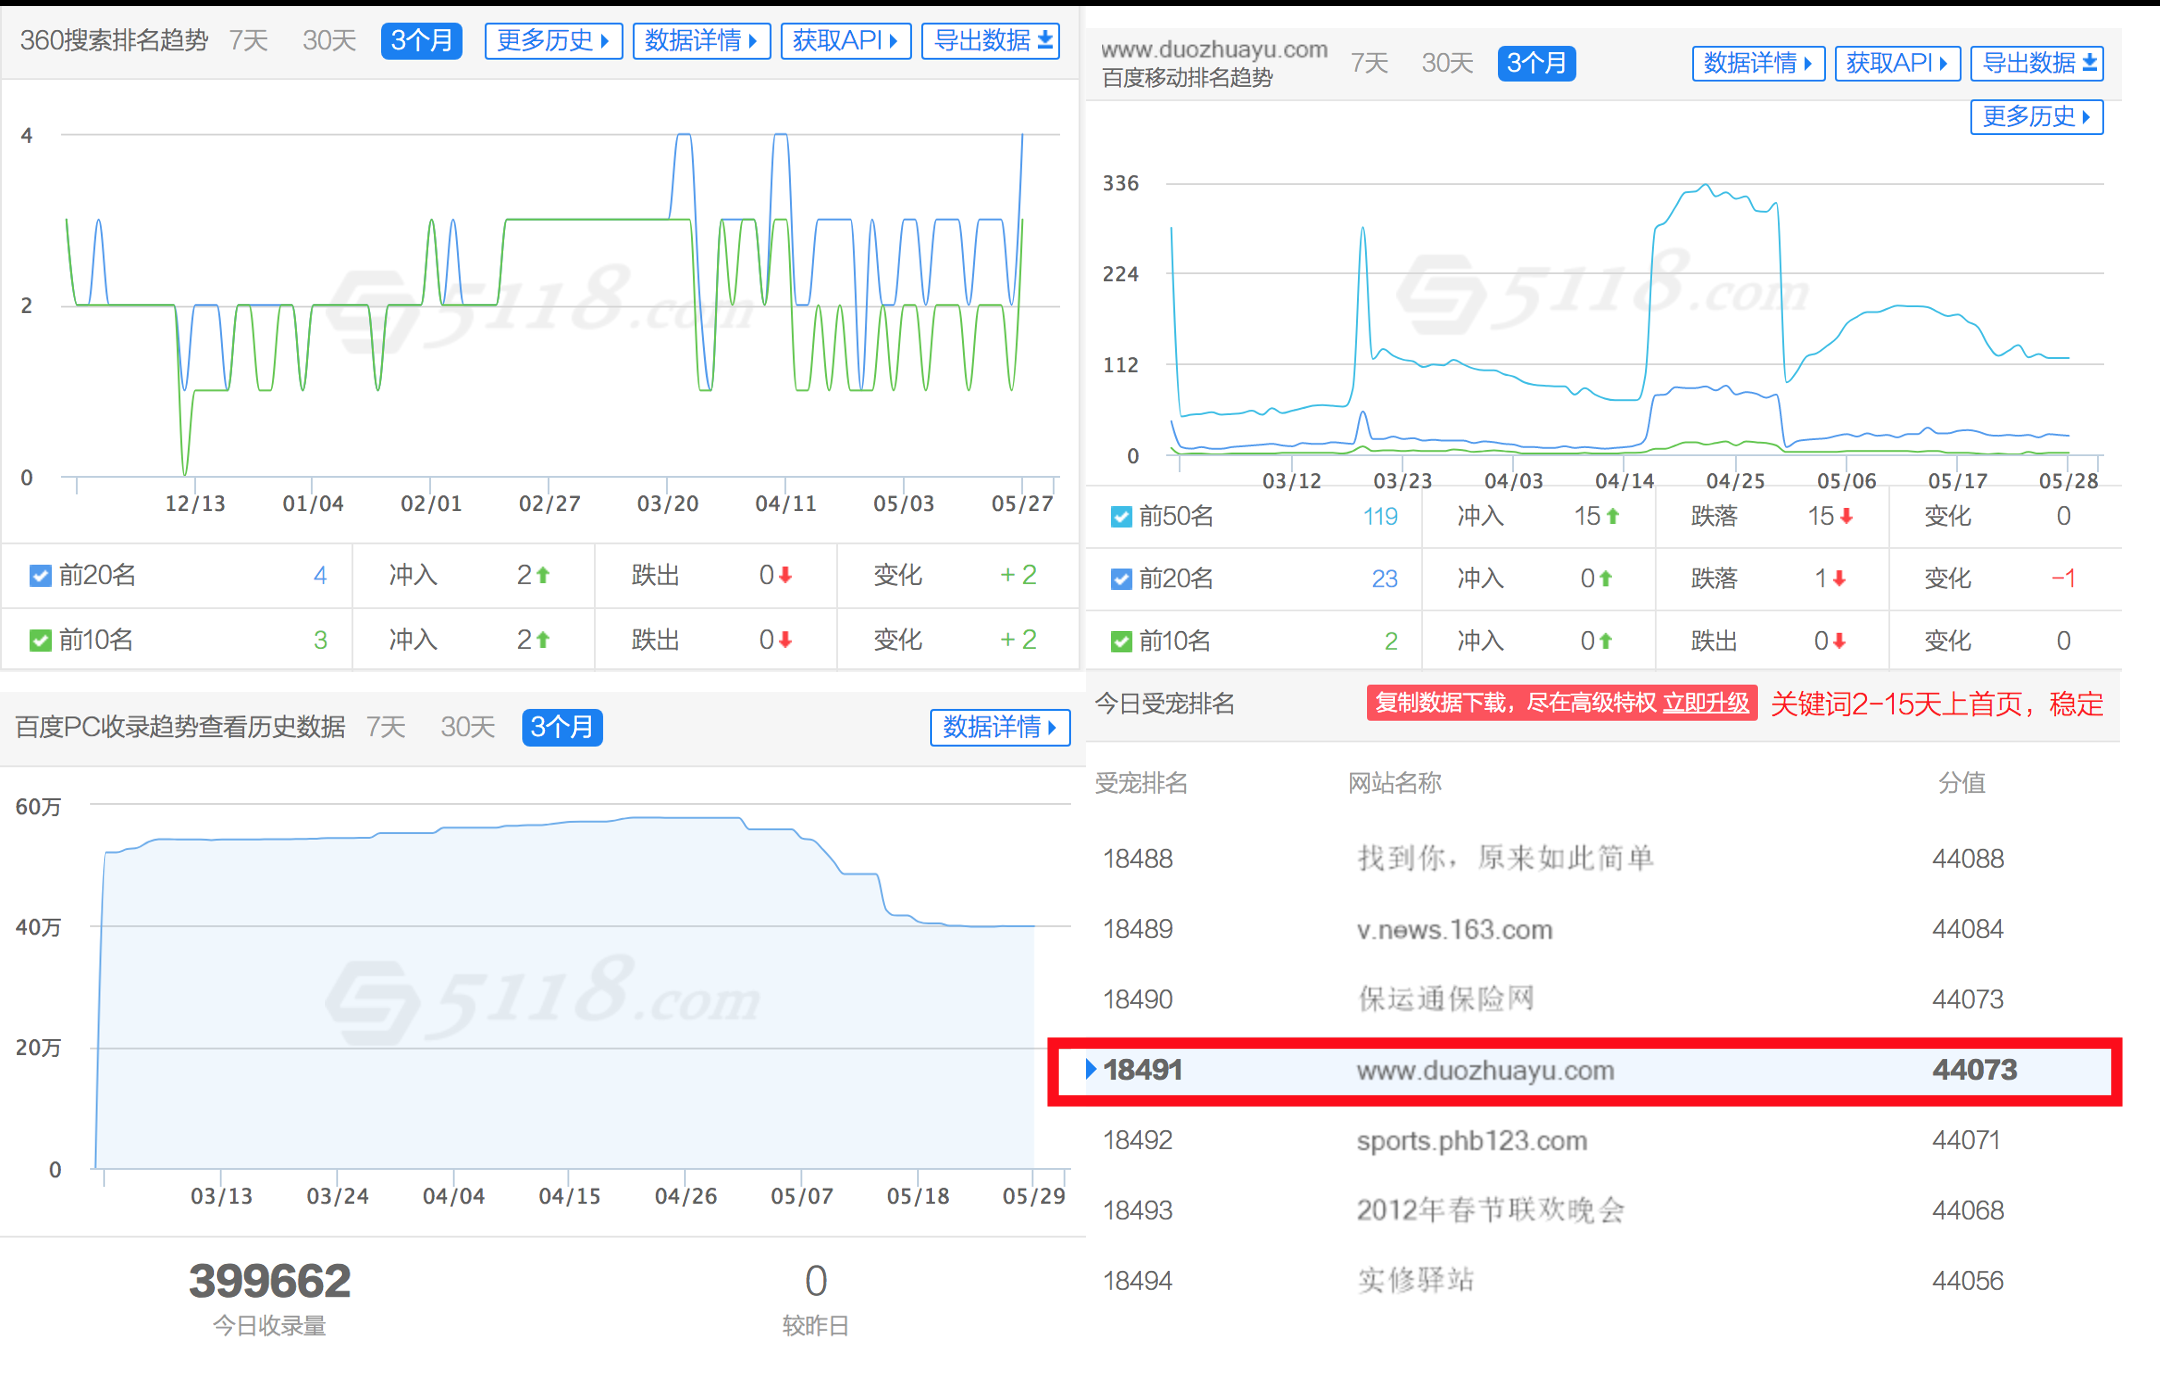2160x1386 pixels.
Task: Open 获取API in Baidu mobile panel
Action: [1897, 63]
